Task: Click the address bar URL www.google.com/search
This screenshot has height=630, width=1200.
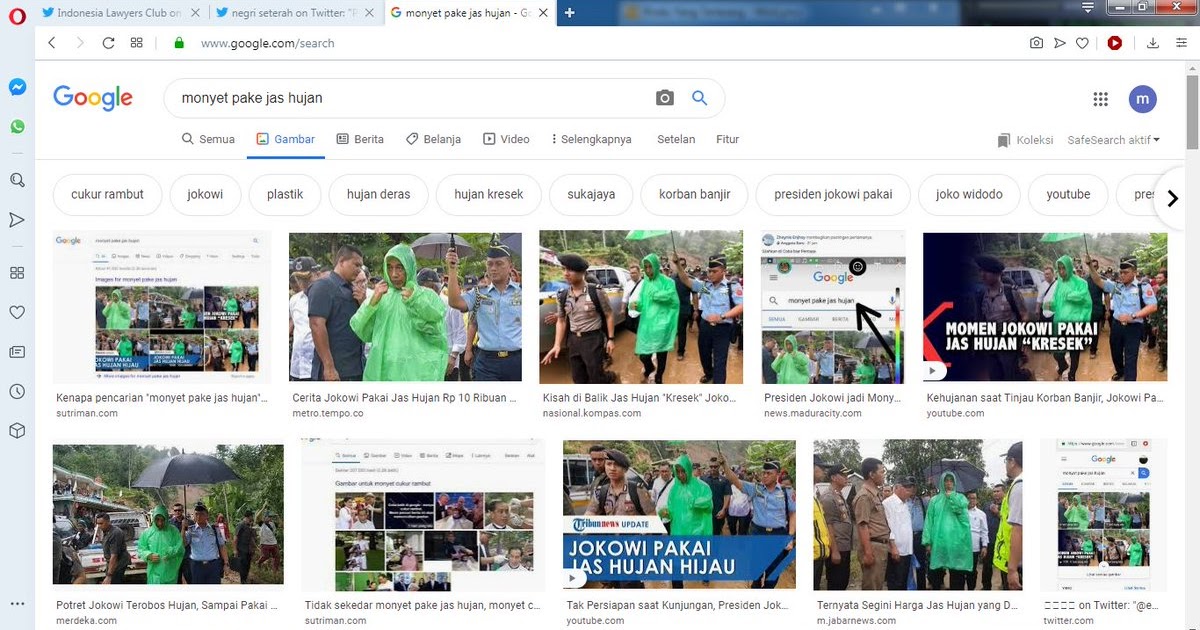Action: (267, 43)
